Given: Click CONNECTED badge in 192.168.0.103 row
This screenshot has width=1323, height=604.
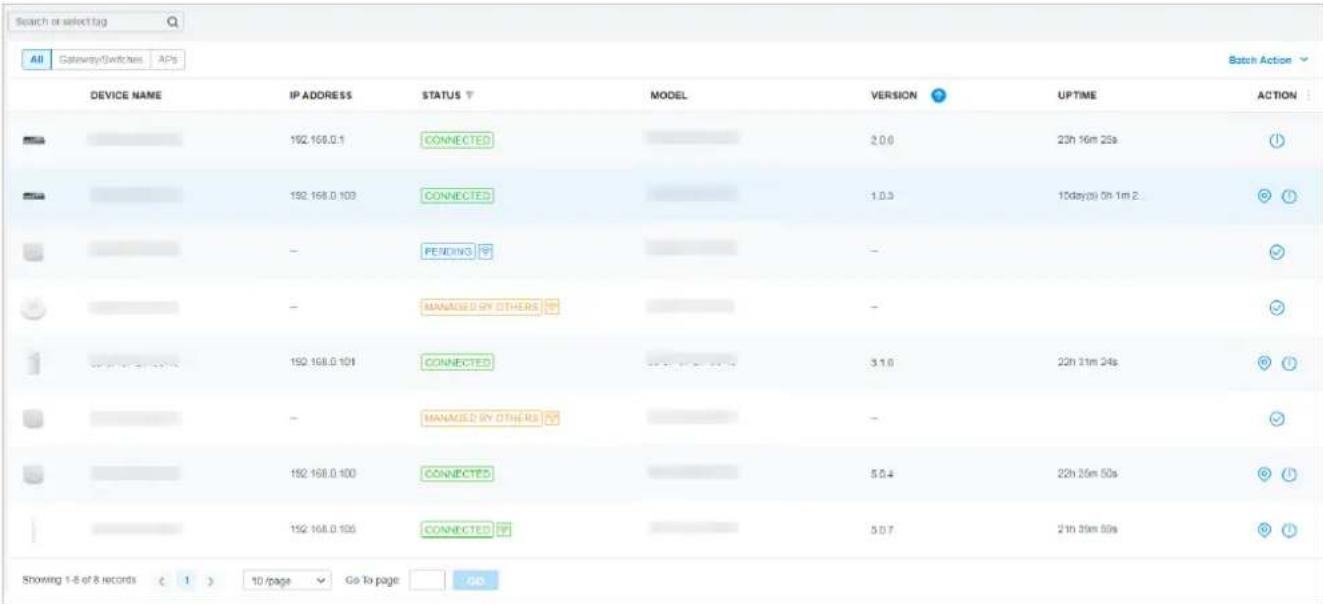Looking at the screenshot, I should (457, 196).
